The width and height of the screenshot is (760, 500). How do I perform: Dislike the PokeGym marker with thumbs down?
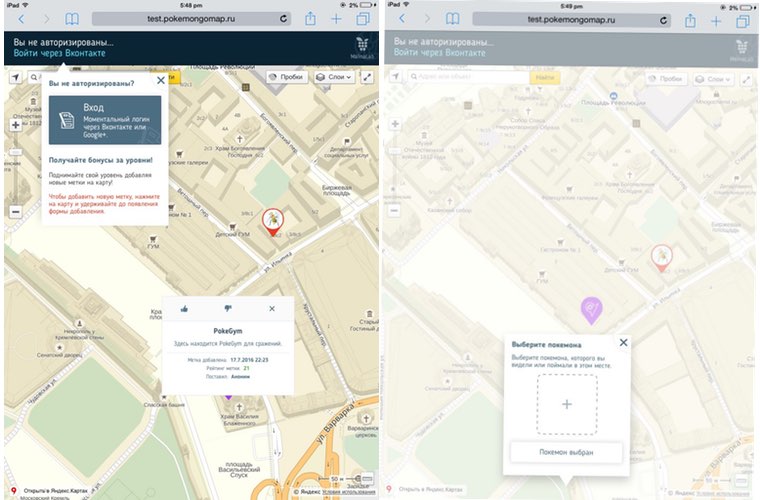point(228,309)
